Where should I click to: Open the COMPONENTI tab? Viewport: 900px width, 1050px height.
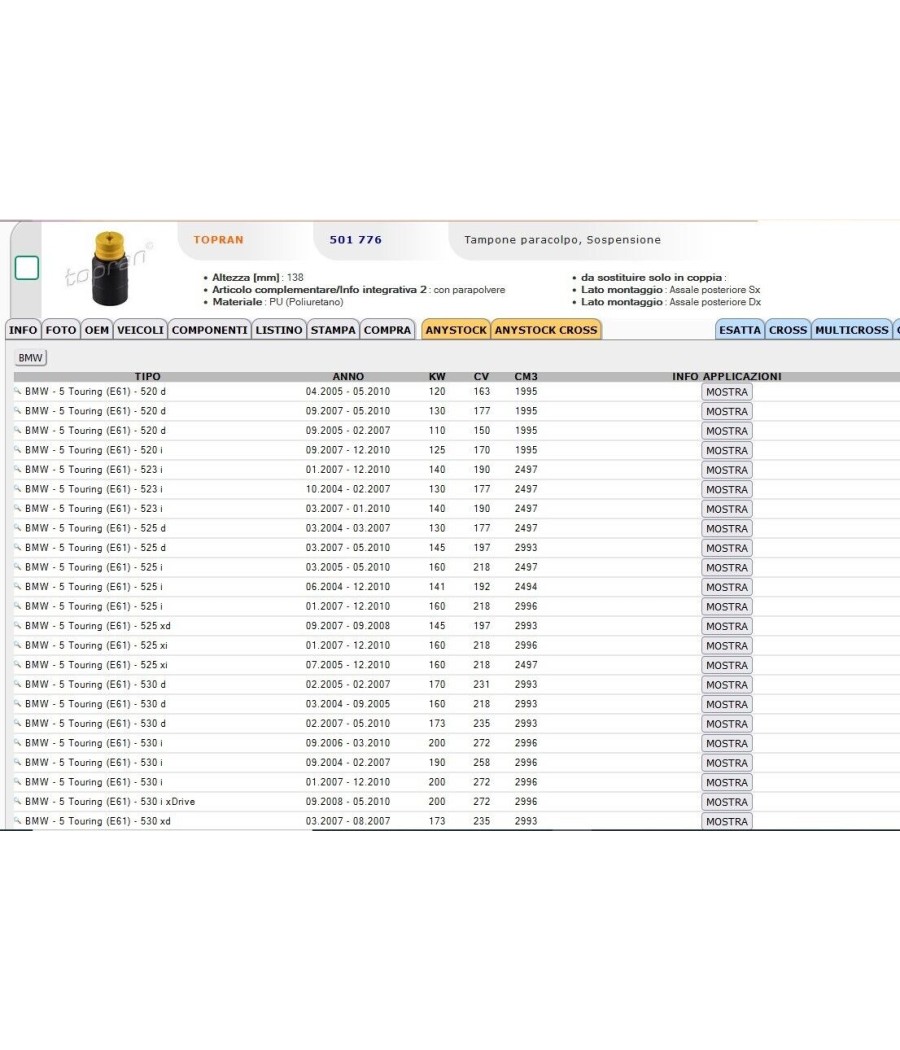pos(210,330)
